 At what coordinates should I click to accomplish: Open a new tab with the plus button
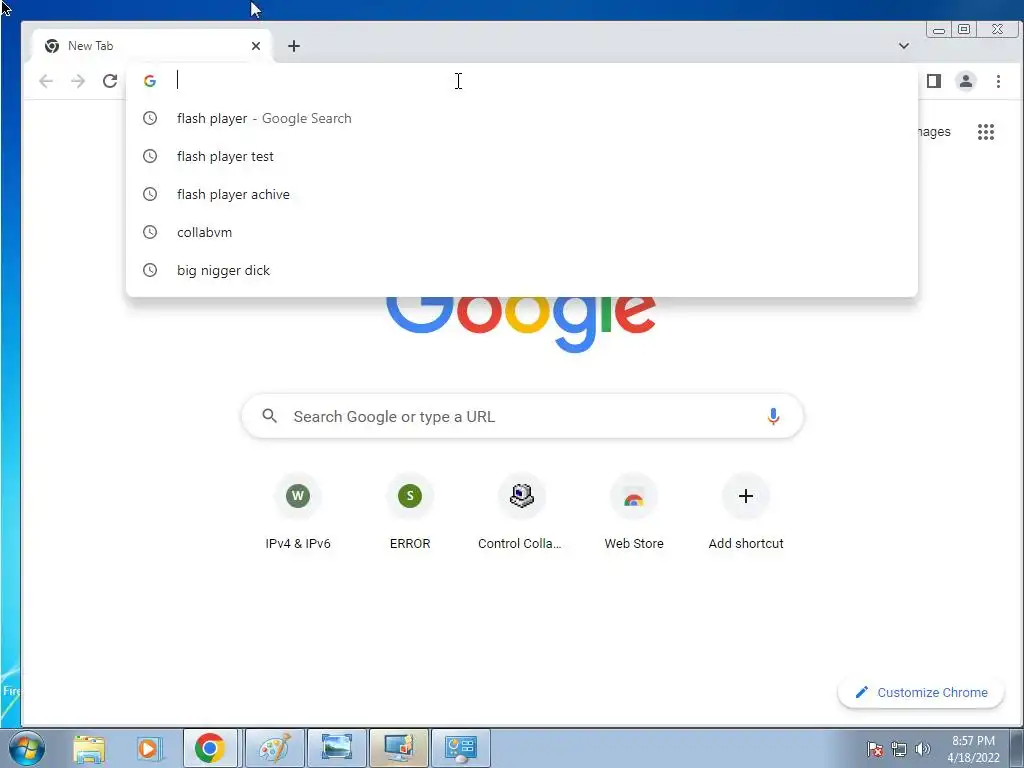[294, 46]
